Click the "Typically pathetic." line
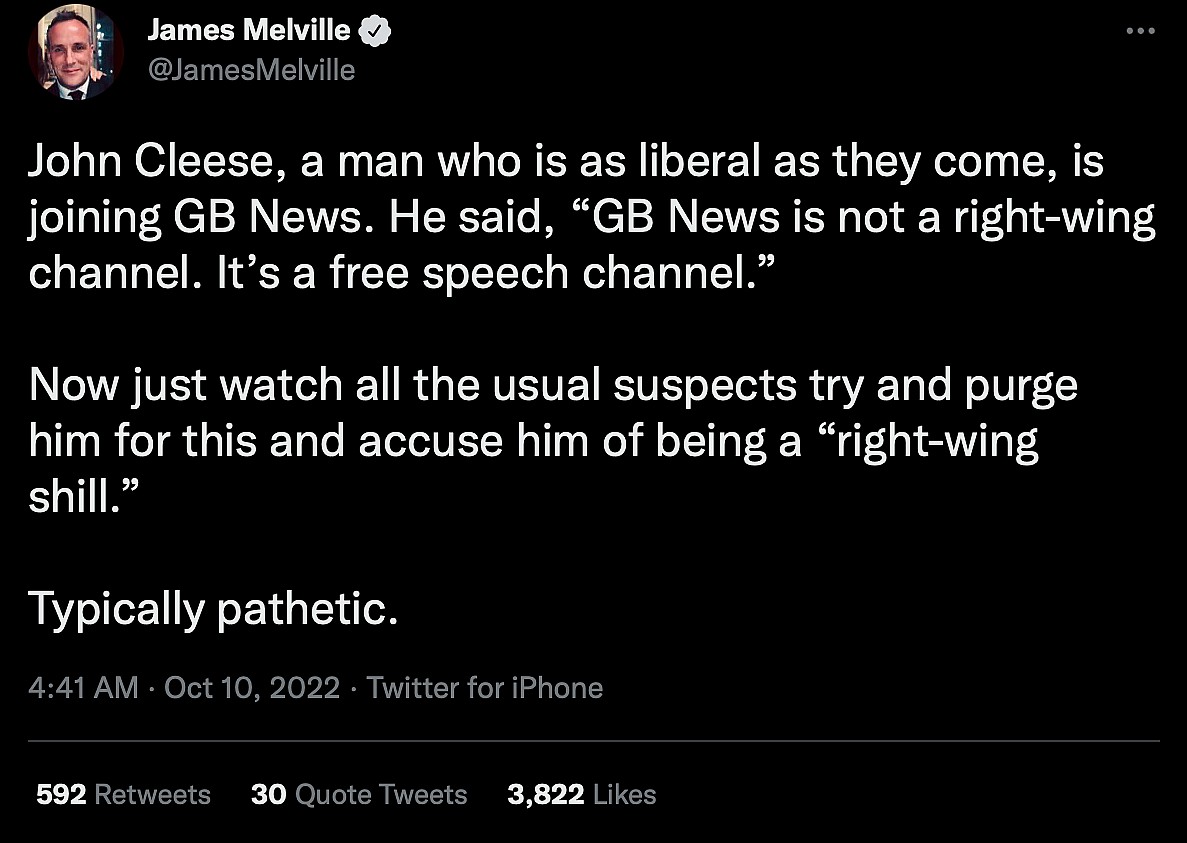This screenshot has height=843, width=1187. [213, 608]
